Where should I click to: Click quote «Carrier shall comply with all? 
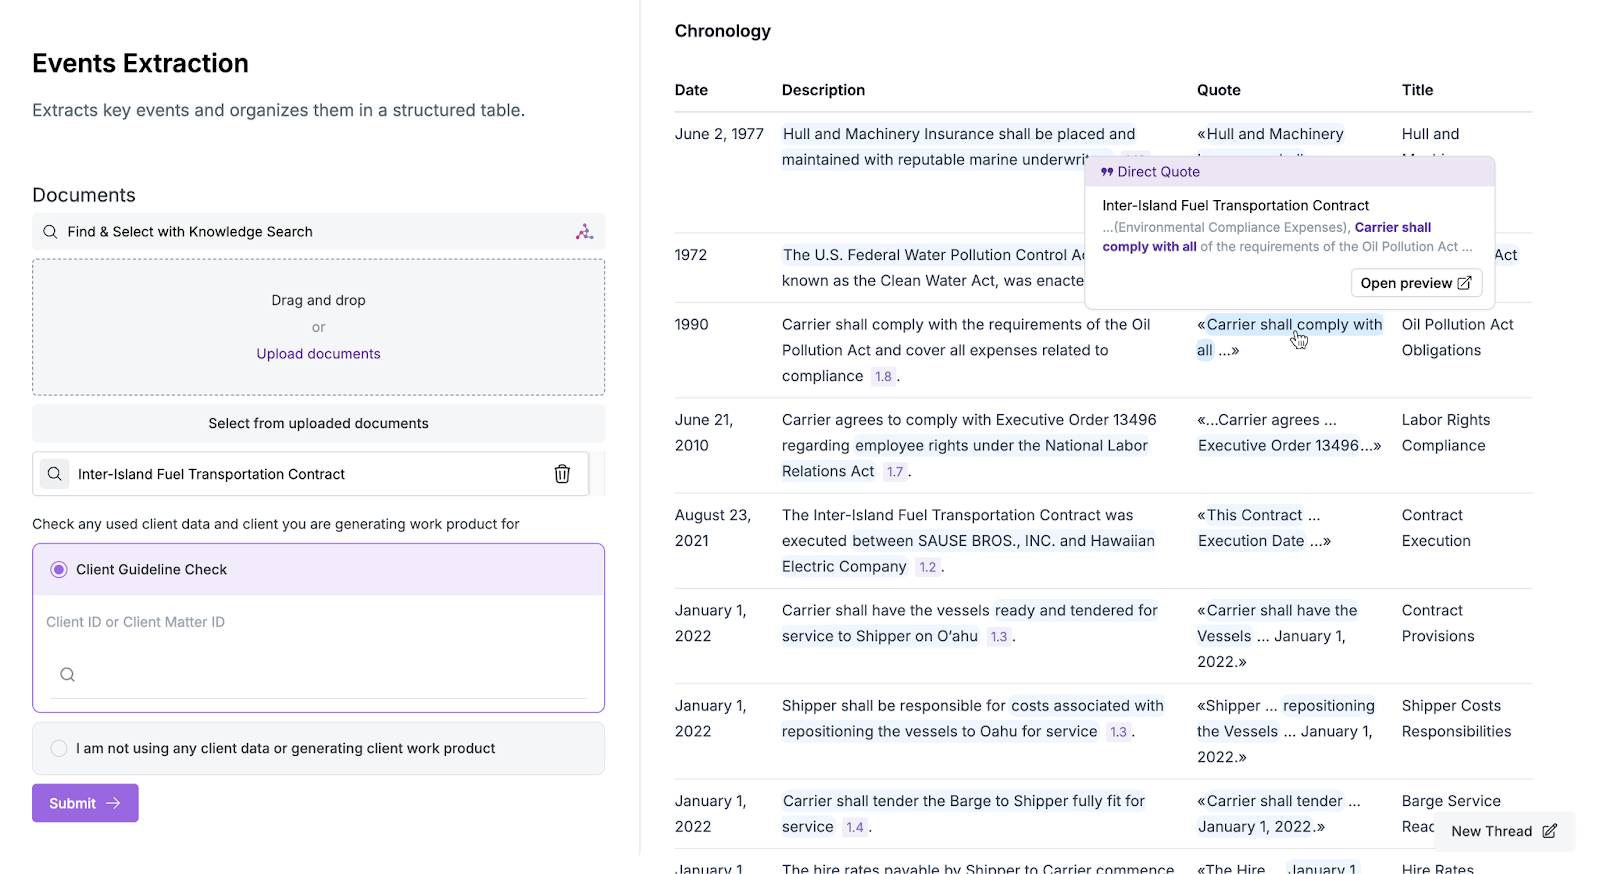click(1290, 337)
